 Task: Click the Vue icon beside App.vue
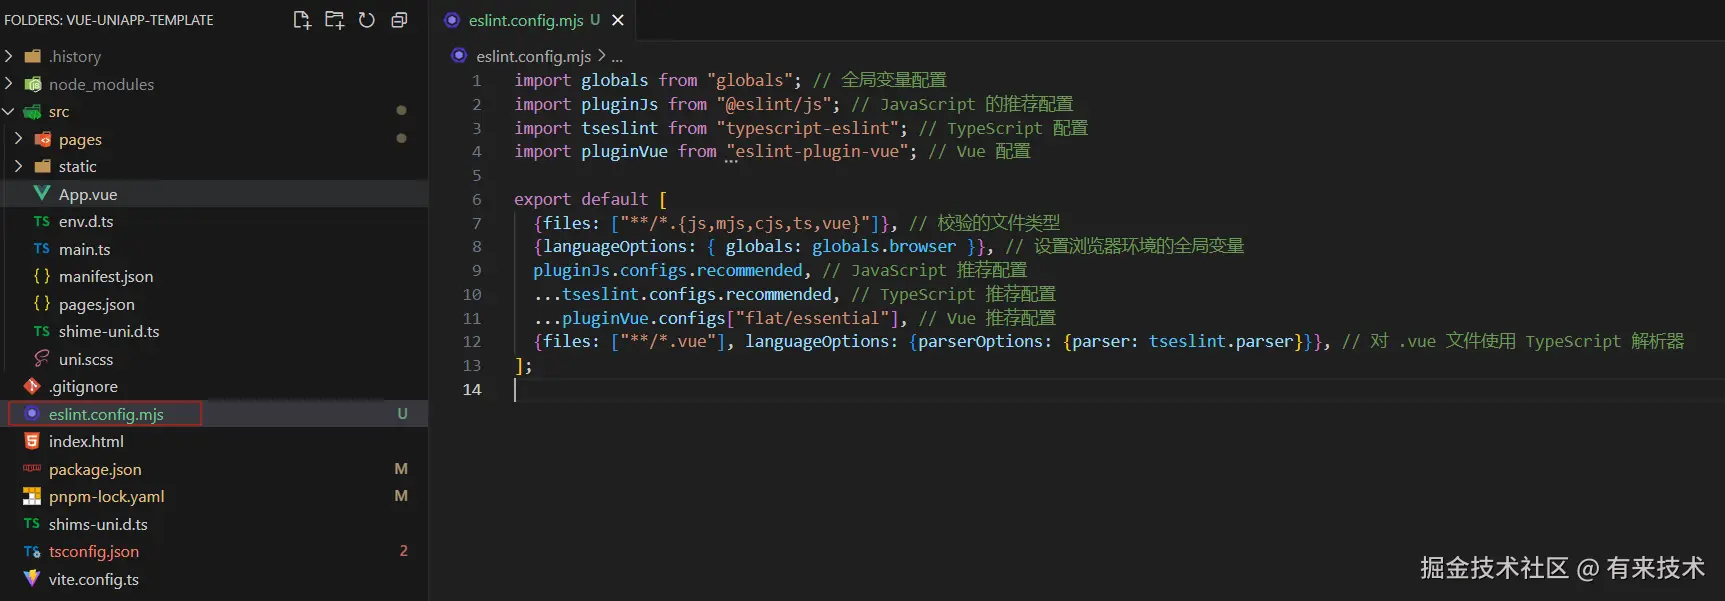42,194
